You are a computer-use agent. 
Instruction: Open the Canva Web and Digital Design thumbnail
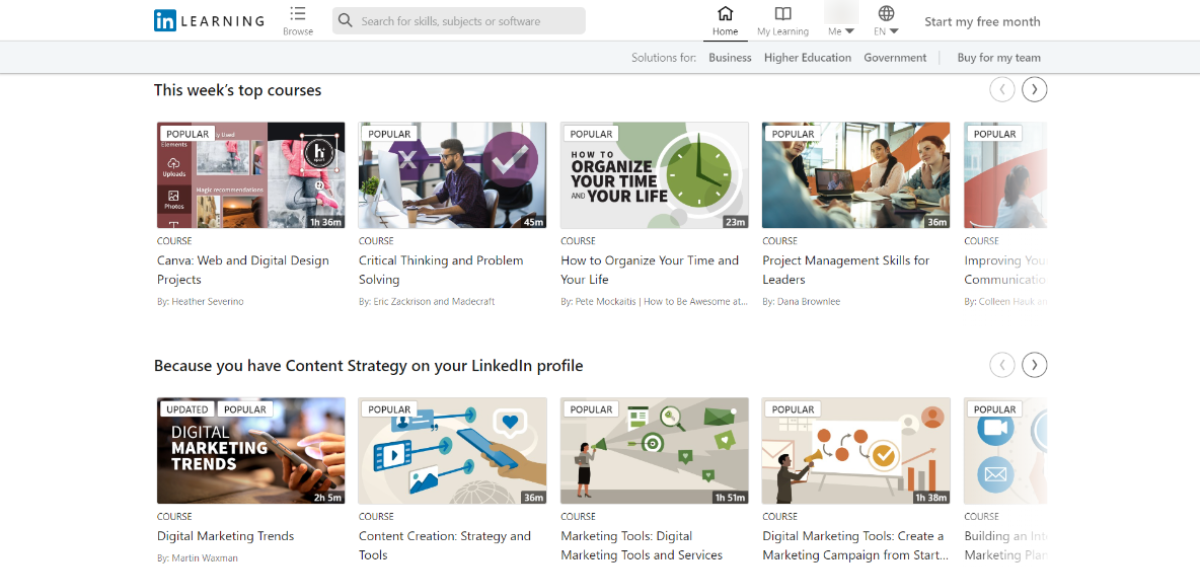251,175
